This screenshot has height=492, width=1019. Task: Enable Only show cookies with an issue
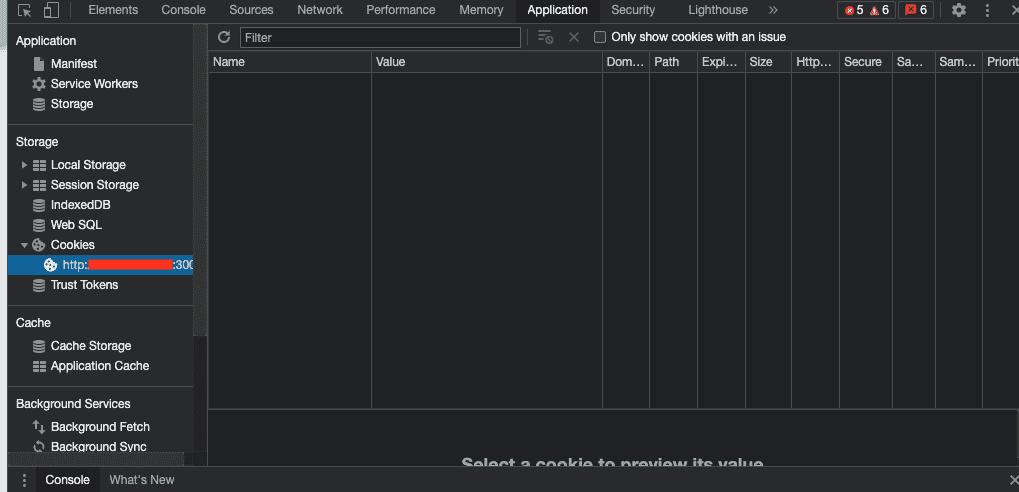[x=600, y=37]
